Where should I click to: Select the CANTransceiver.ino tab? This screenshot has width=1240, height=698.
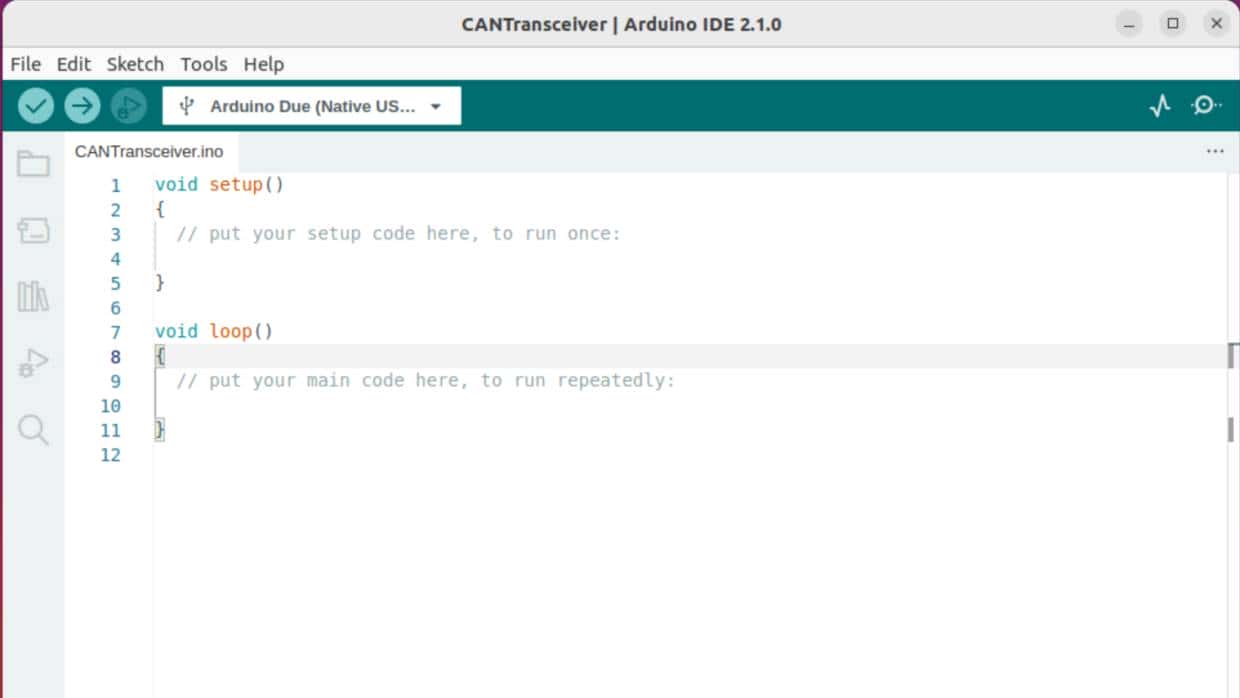point(150,151)
